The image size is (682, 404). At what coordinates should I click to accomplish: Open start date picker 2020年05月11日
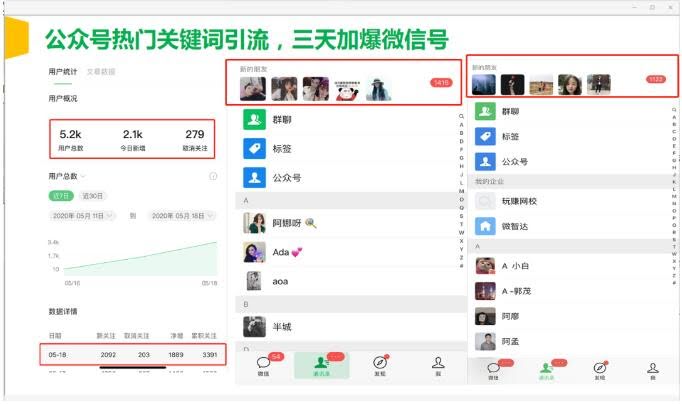tap(82, 216)
